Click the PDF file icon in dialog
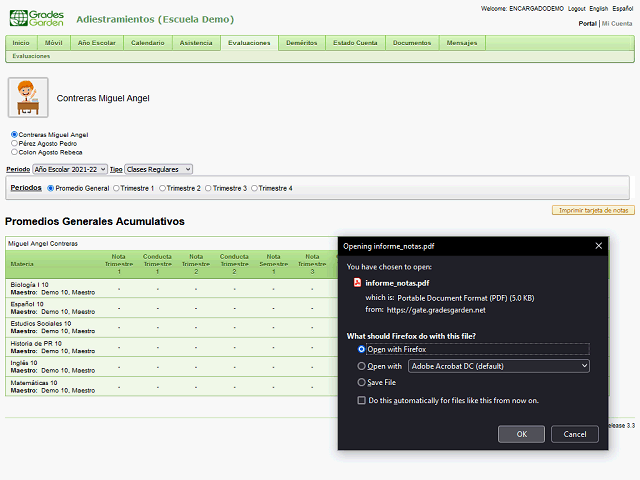Image resolution: width=640 pixels, height=480 pixels. pyautogui.click(x=357, y=283)
